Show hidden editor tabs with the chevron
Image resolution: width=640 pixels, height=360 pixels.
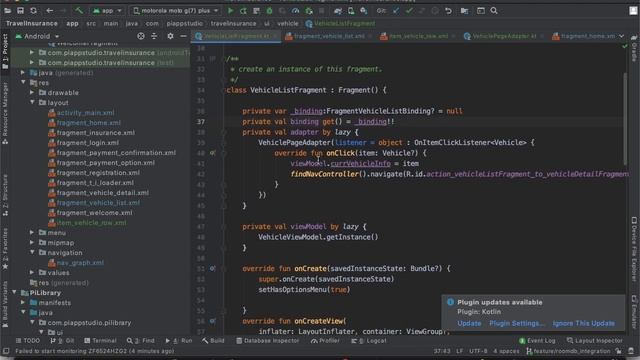coord(622,36)
